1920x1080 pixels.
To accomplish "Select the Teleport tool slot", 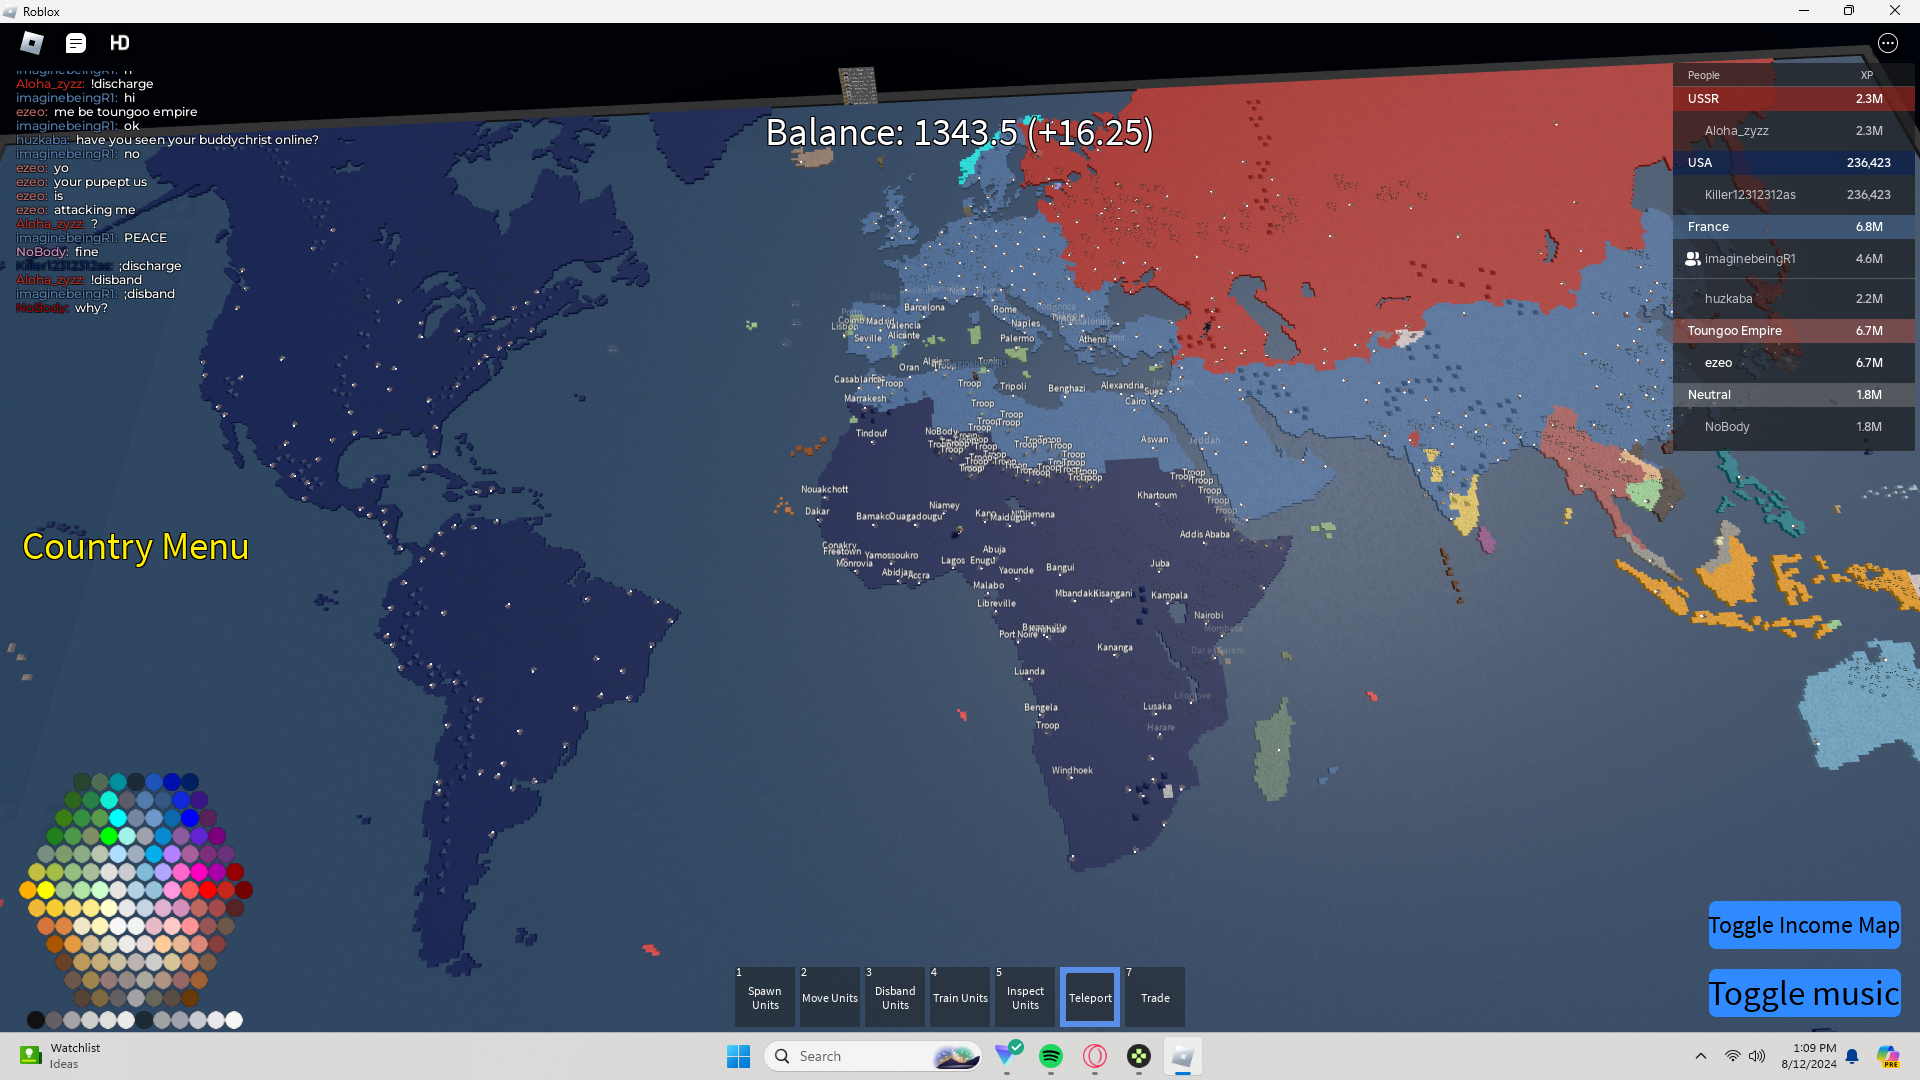I will pos(1089,997).
